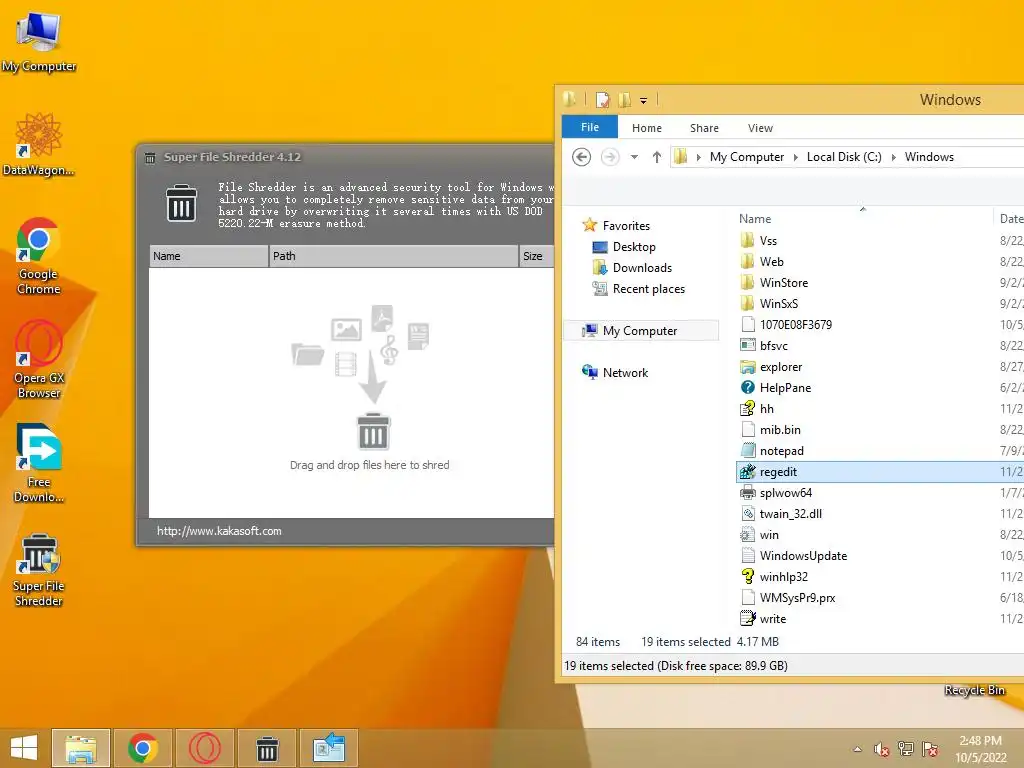This screenshot has width=1024, height=768.
Task: Open Google Chrome desktop shortcut
Action: pyautogui.click(x=39, y=255)
